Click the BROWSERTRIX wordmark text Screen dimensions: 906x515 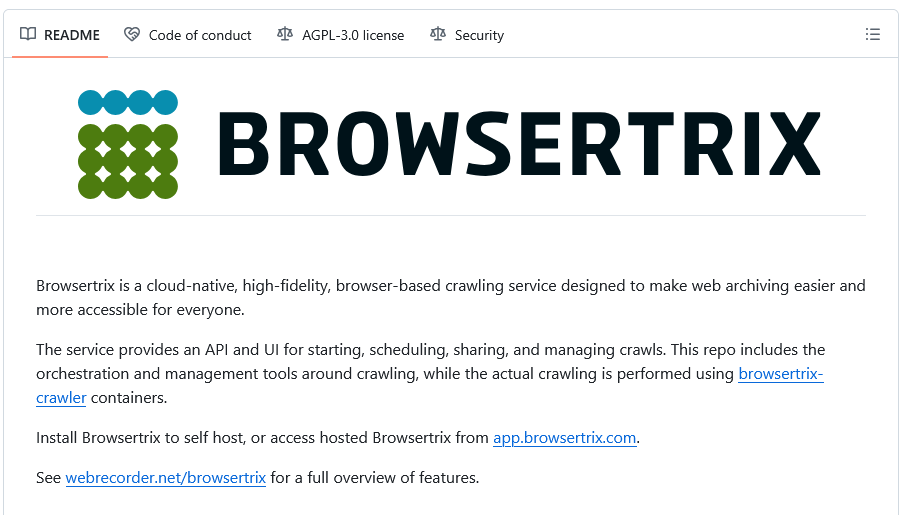click(x=520, y=146)
